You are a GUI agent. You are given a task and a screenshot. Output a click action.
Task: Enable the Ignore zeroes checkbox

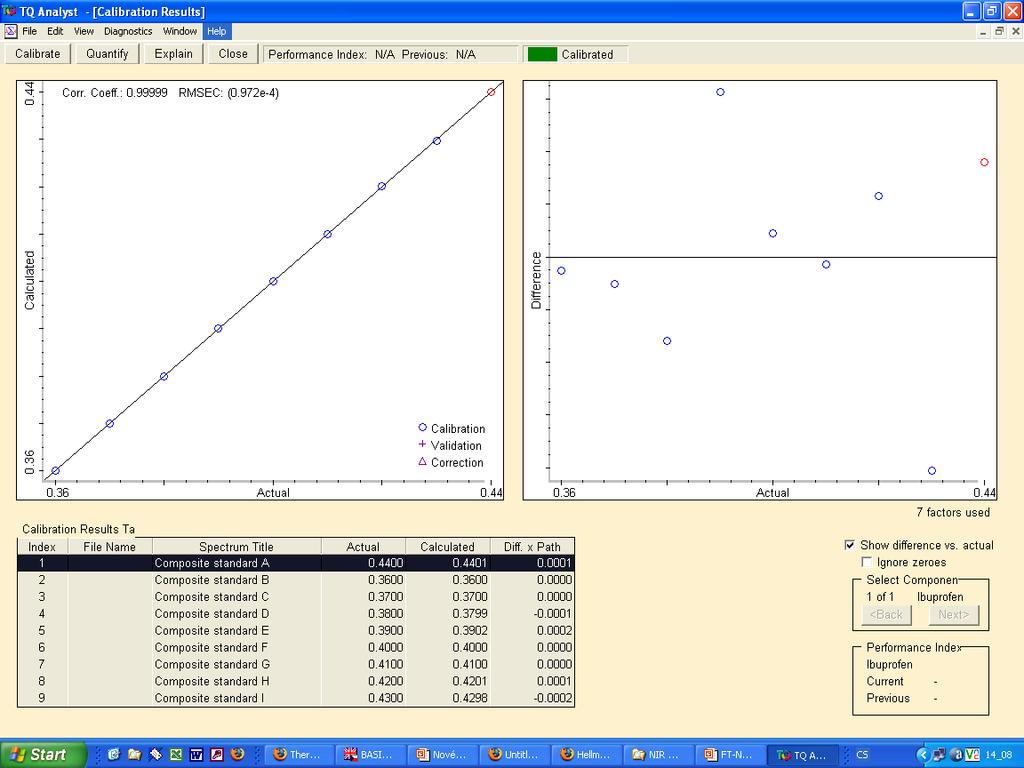coord(866,562)
